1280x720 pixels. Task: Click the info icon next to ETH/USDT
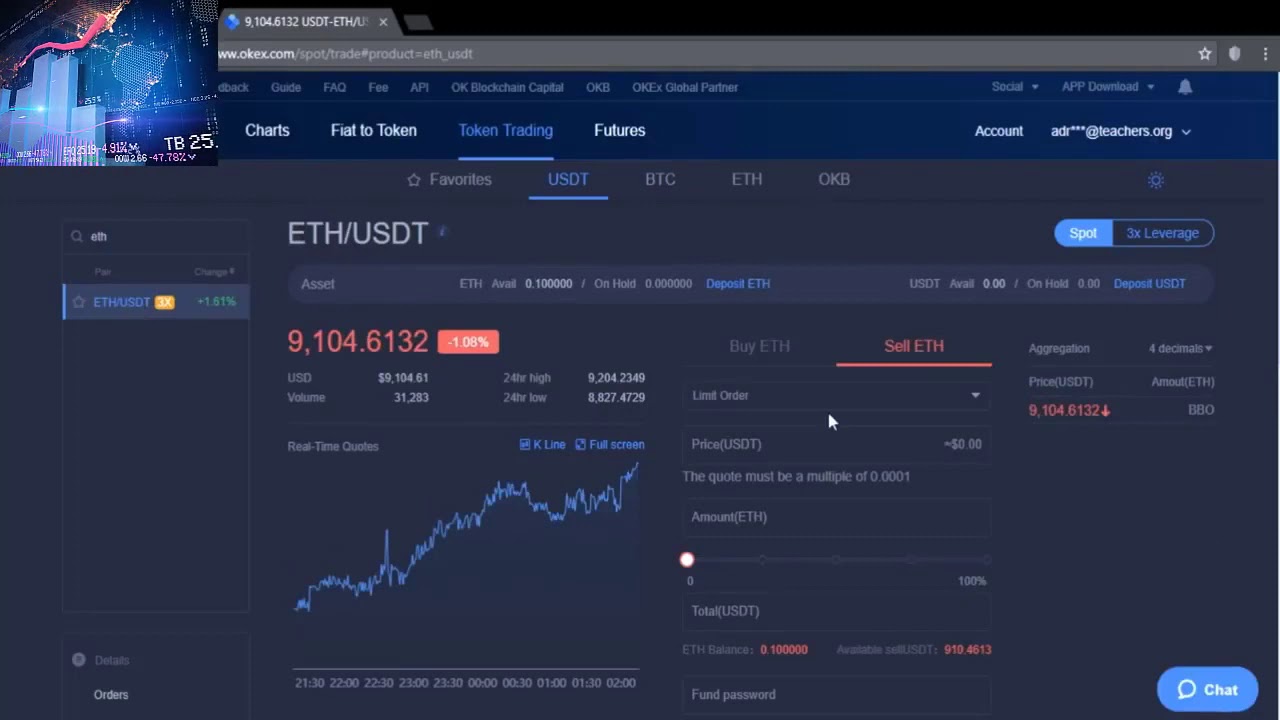[442, 232]
